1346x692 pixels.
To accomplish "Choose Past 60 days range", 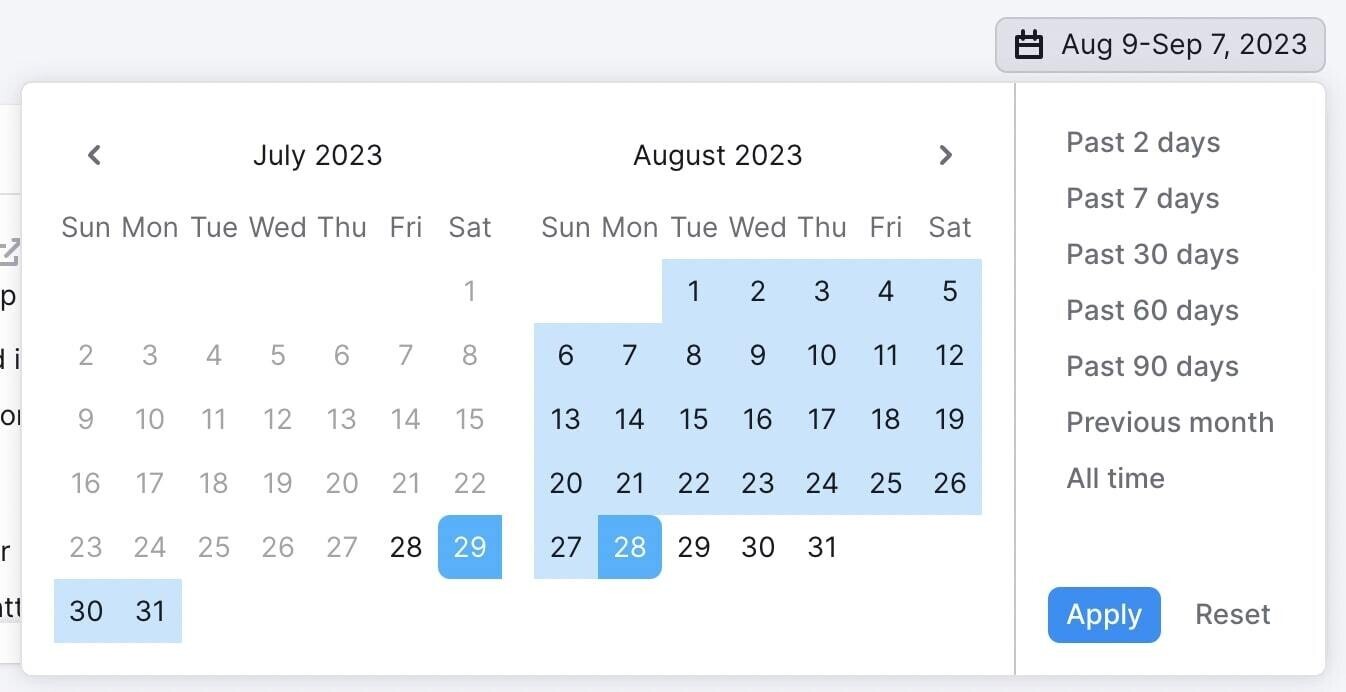I will [x=1152, y=310].
